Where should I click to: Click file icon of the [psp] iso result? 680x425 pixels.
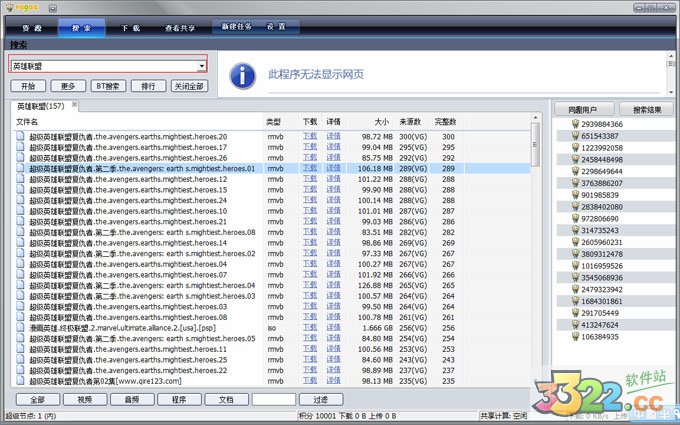tap(20, 328)
